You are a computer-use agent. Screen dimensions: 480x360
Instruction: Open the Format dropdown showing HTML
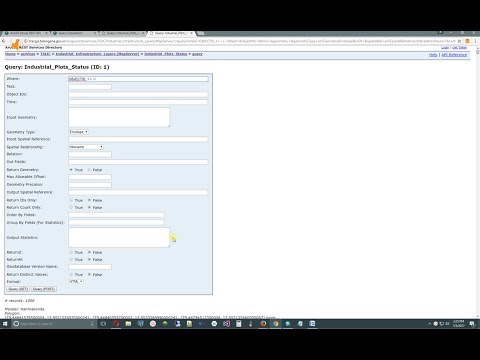[x=76, y=281]
